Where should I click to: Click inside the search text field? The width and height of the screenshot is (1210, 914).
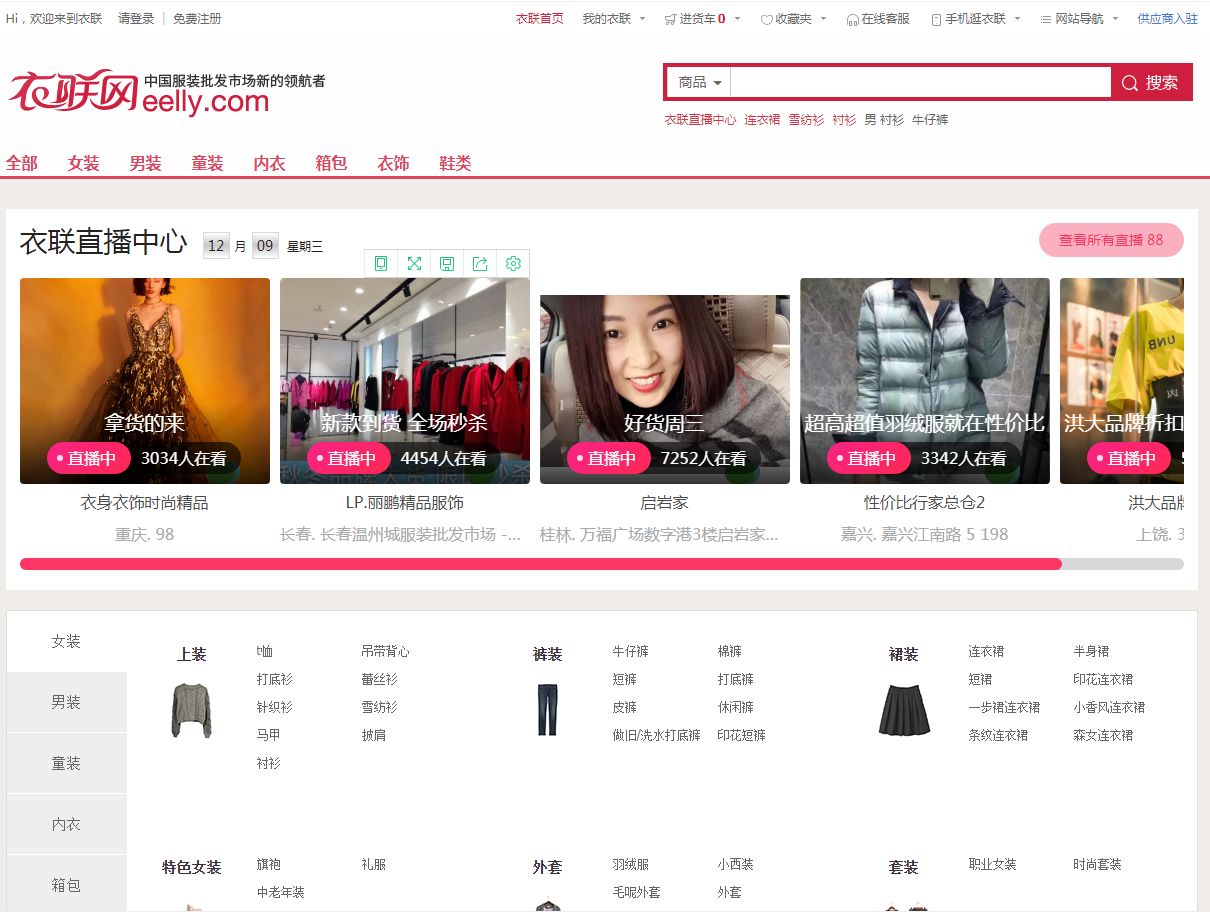pos(921,83)
